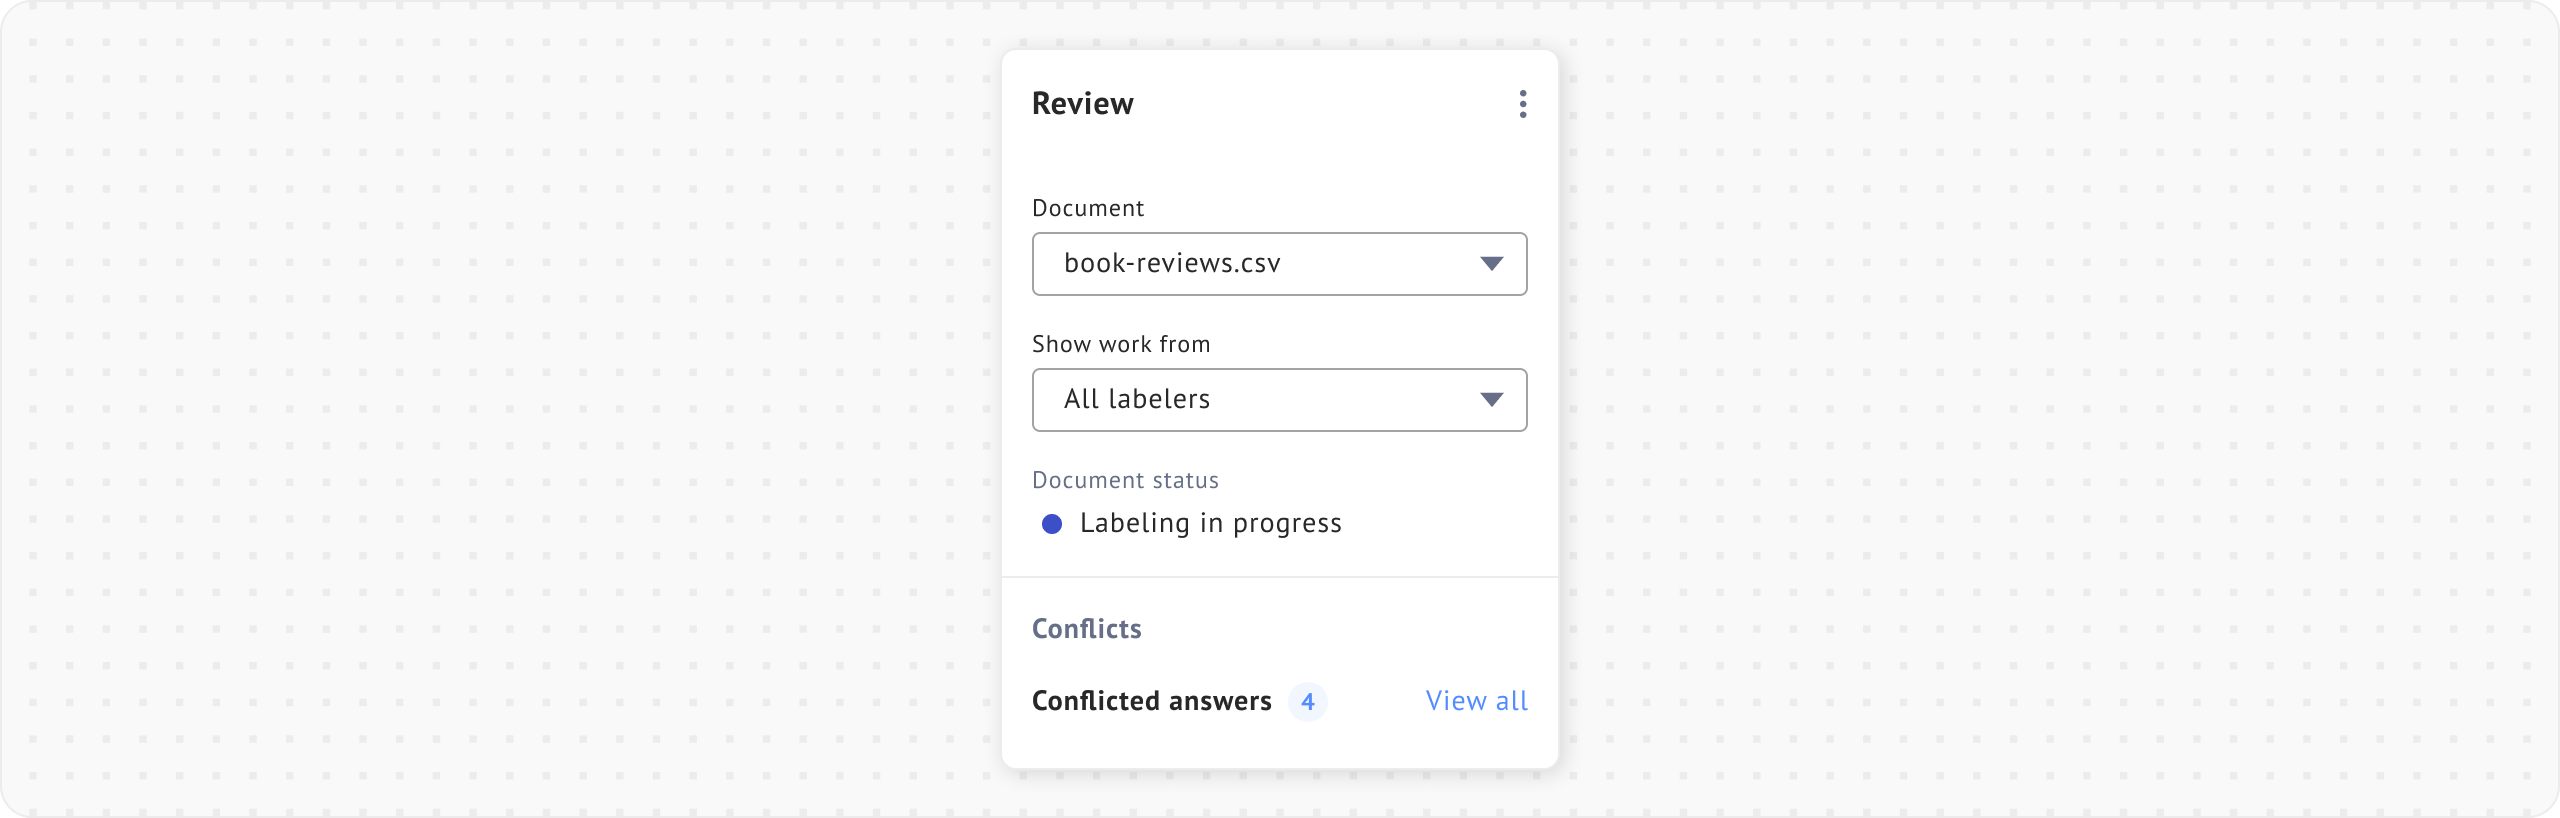Viewport: 2560px width, 818px height.
Task: Select the book-reviews.csv document text
Action: 1172,264
